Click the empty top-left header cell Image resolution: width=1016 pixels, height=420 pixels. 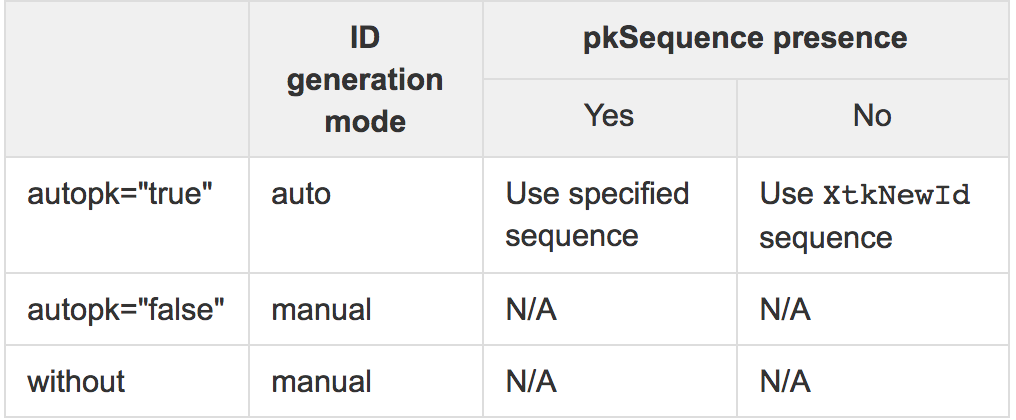pos(126,80)
